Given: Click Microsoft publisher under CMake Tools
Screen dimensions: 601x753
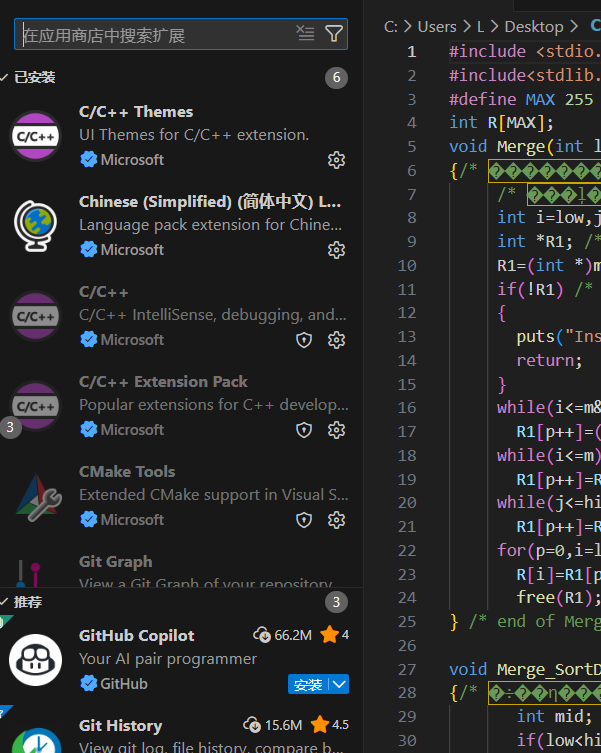Looking at the screenshot, I should click(132, 520).
